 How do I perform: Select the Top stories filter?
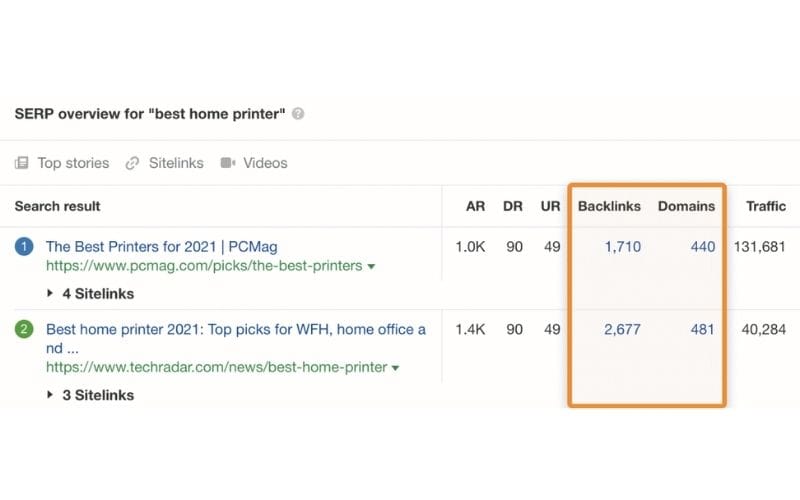[73, 163]
